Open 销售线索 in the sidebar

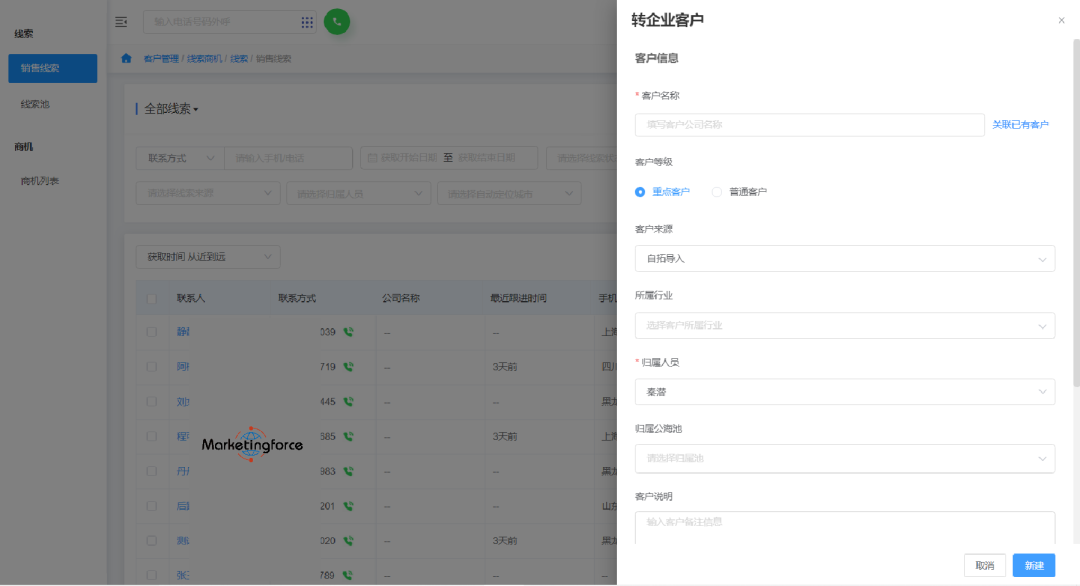click(53, 68)
